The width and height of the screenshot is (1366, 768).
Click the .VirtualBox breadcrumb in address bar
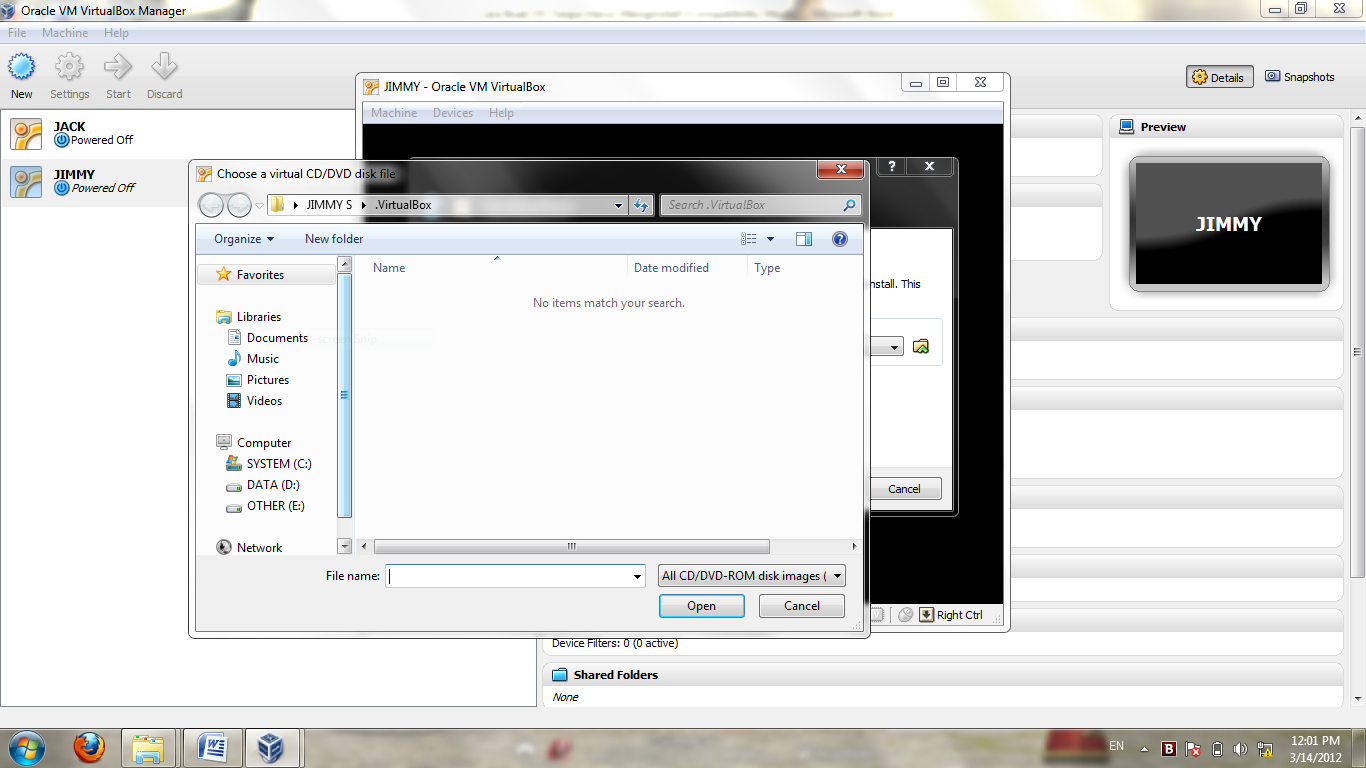click(x=403, y=205)
